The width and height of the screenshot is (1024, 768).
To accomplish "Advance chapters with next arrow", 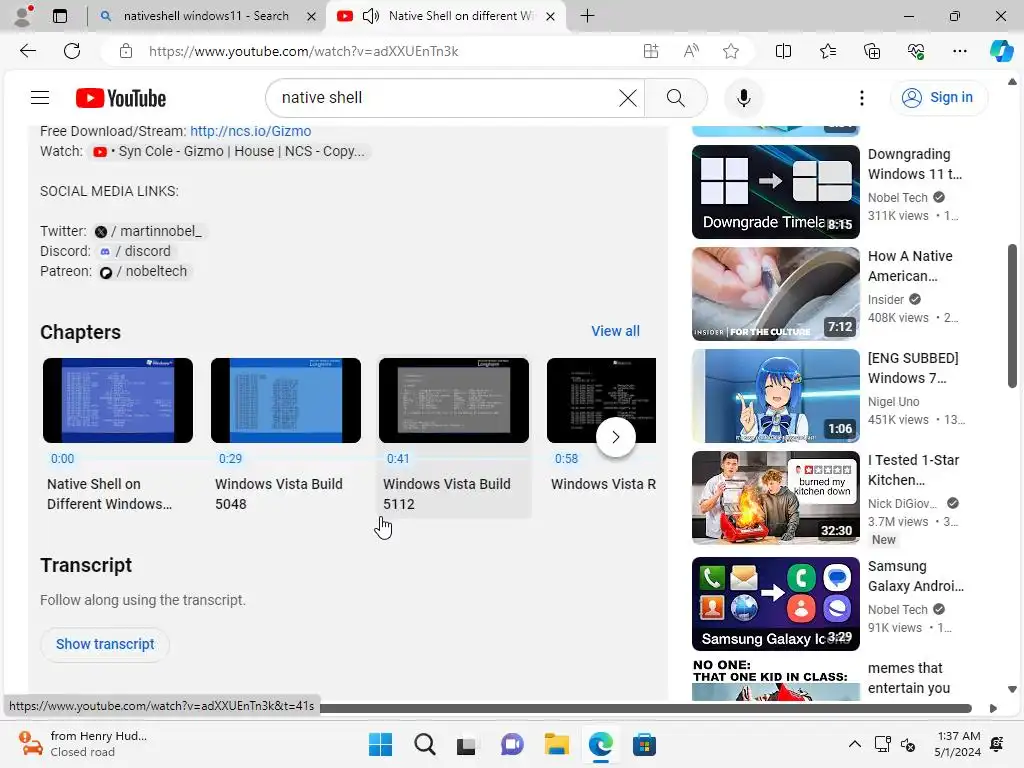I will coord(615,437).
